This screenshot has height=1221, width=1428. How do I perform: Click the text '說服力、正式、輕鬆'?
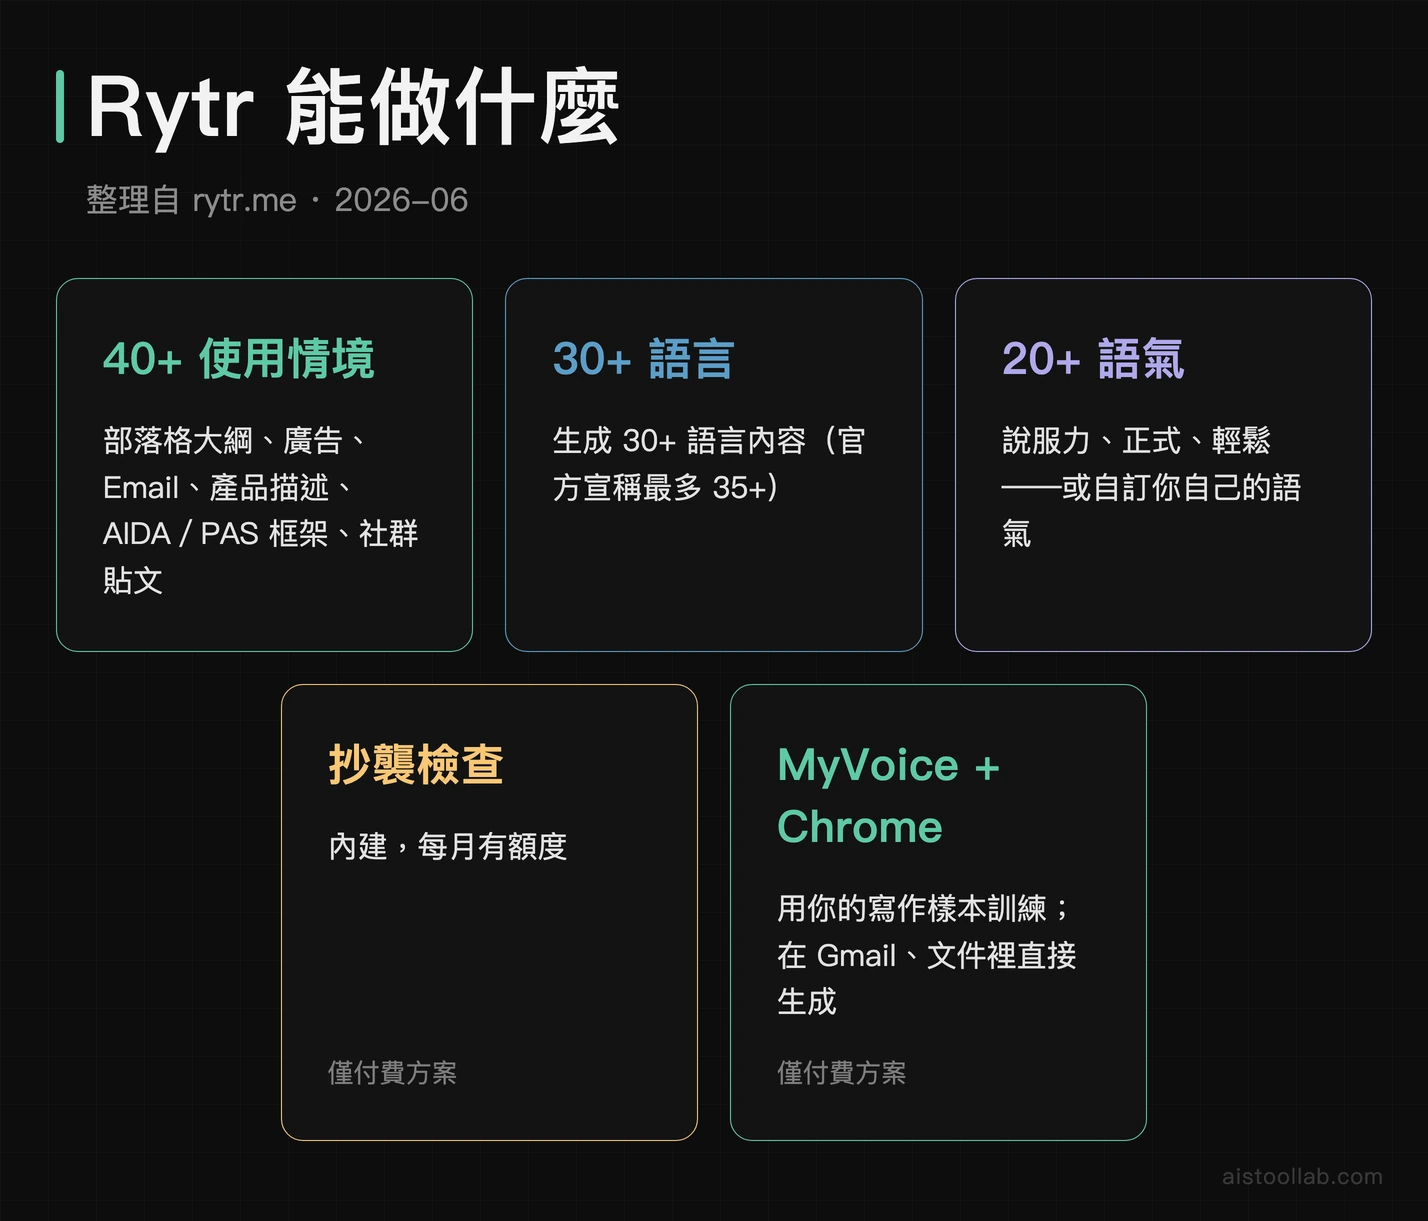pyautogui.click(x=1136, y=441)
